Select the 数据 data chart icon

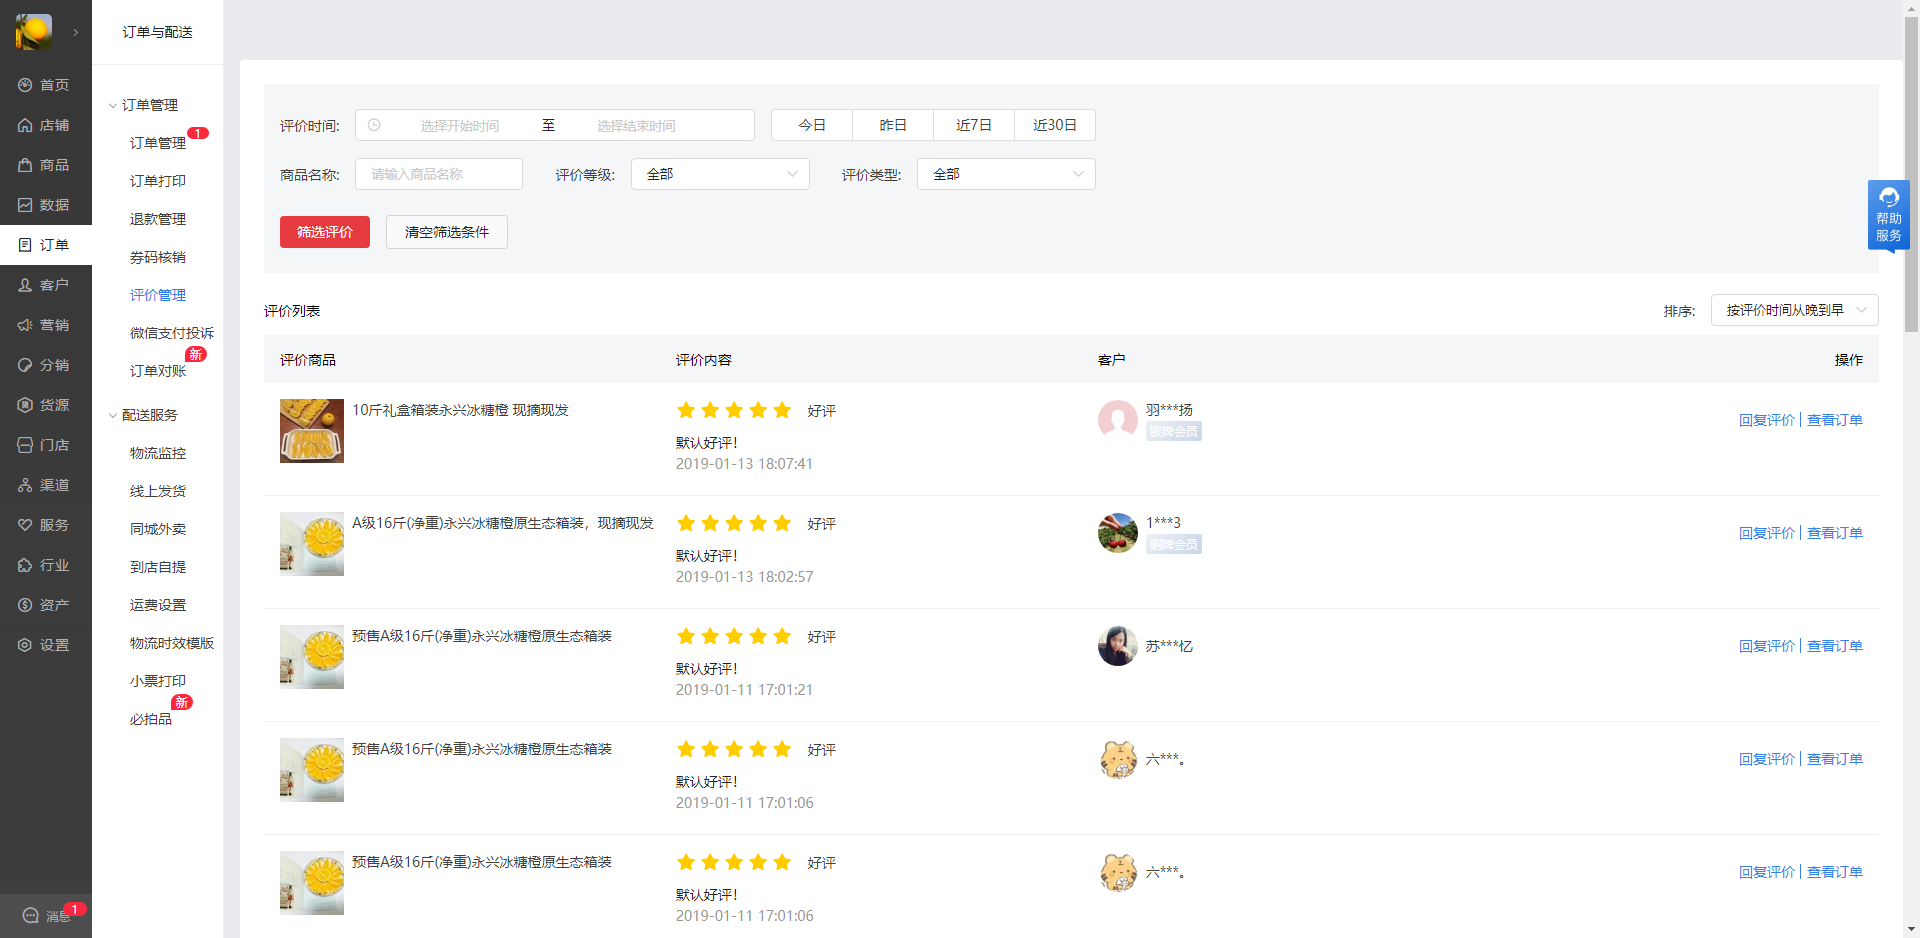pyautogui.click(x=26, y=205)
